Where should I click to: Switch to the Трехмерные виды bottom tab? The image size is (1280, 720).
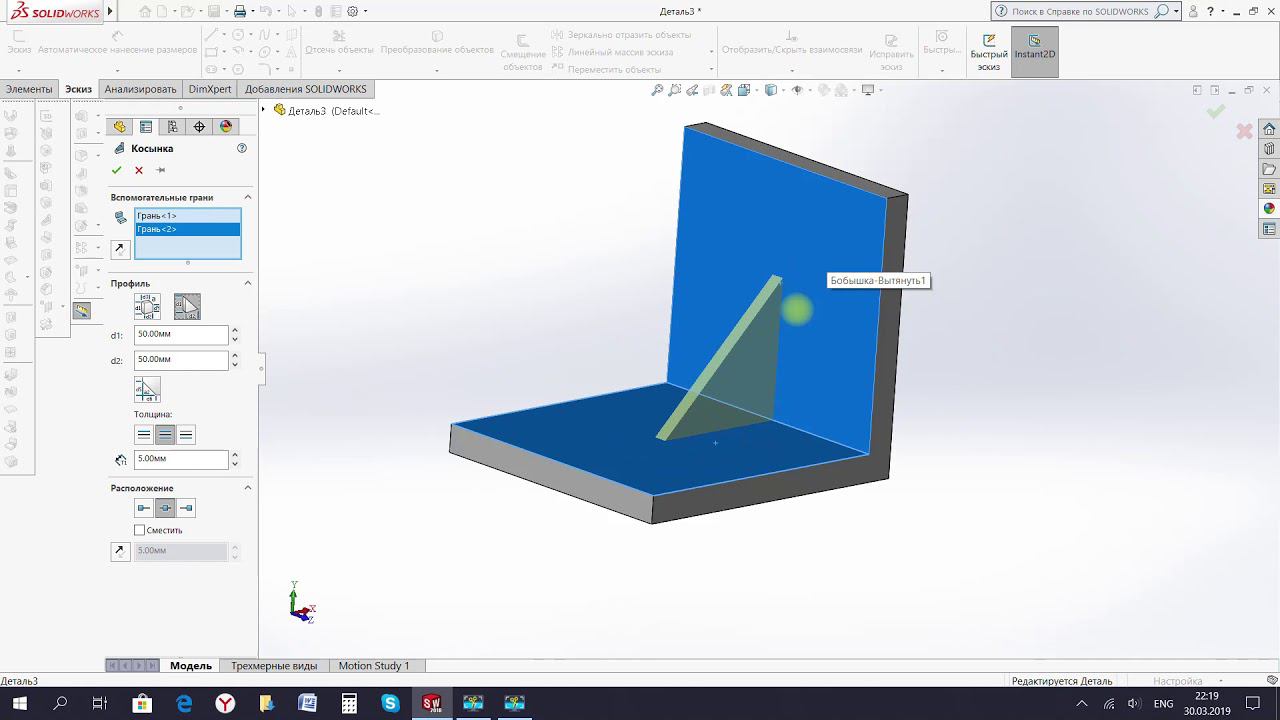pyautogui.click(x=274, y=666)
